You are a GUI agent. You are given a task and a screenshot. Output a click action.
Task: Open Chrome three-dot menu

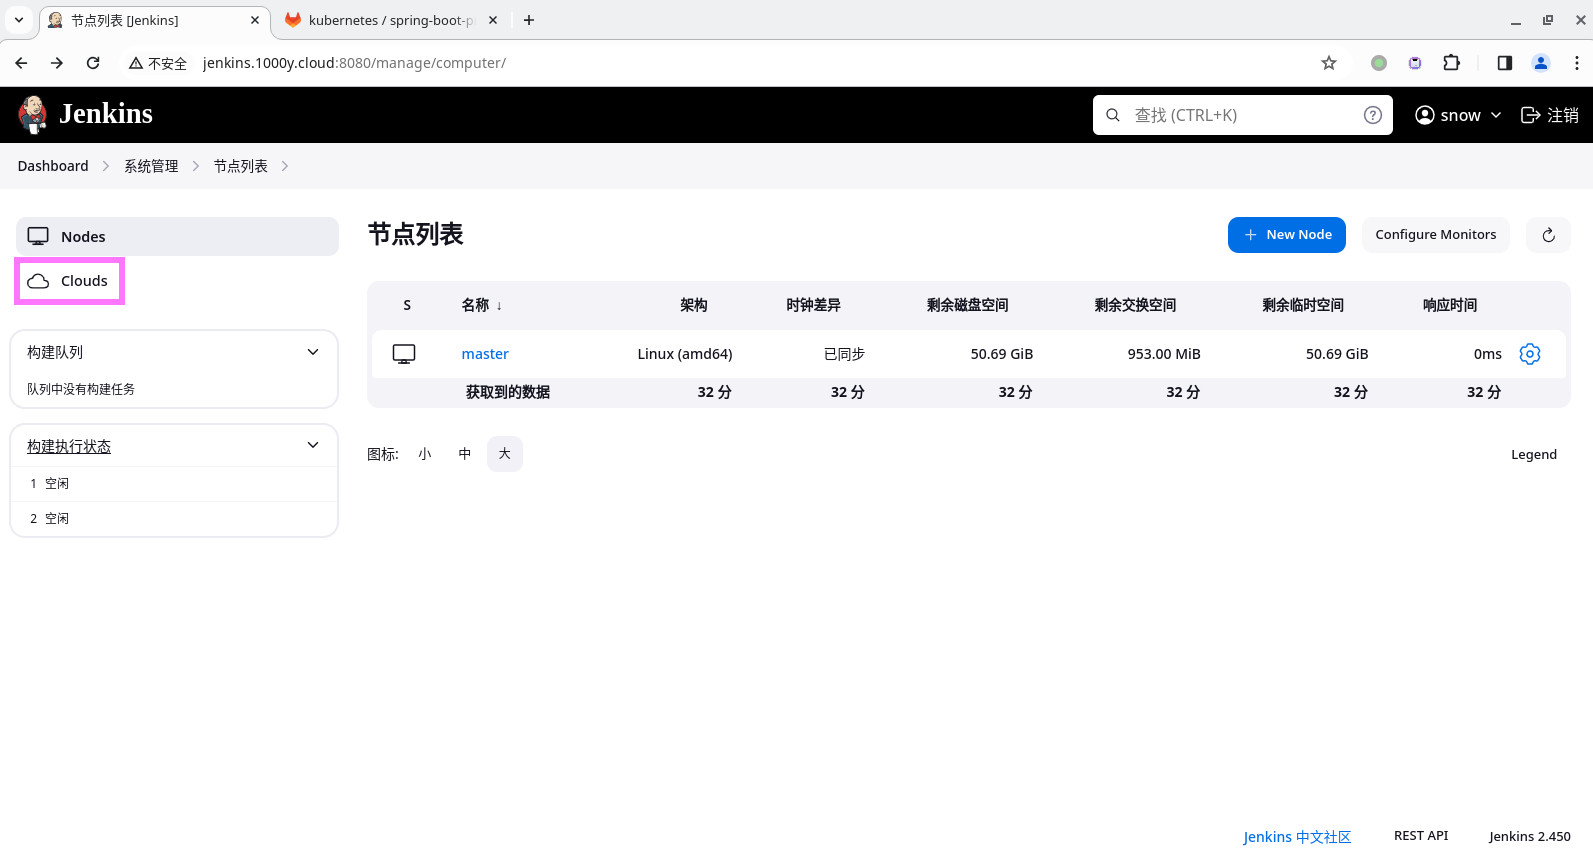(x=1577, y=63)
